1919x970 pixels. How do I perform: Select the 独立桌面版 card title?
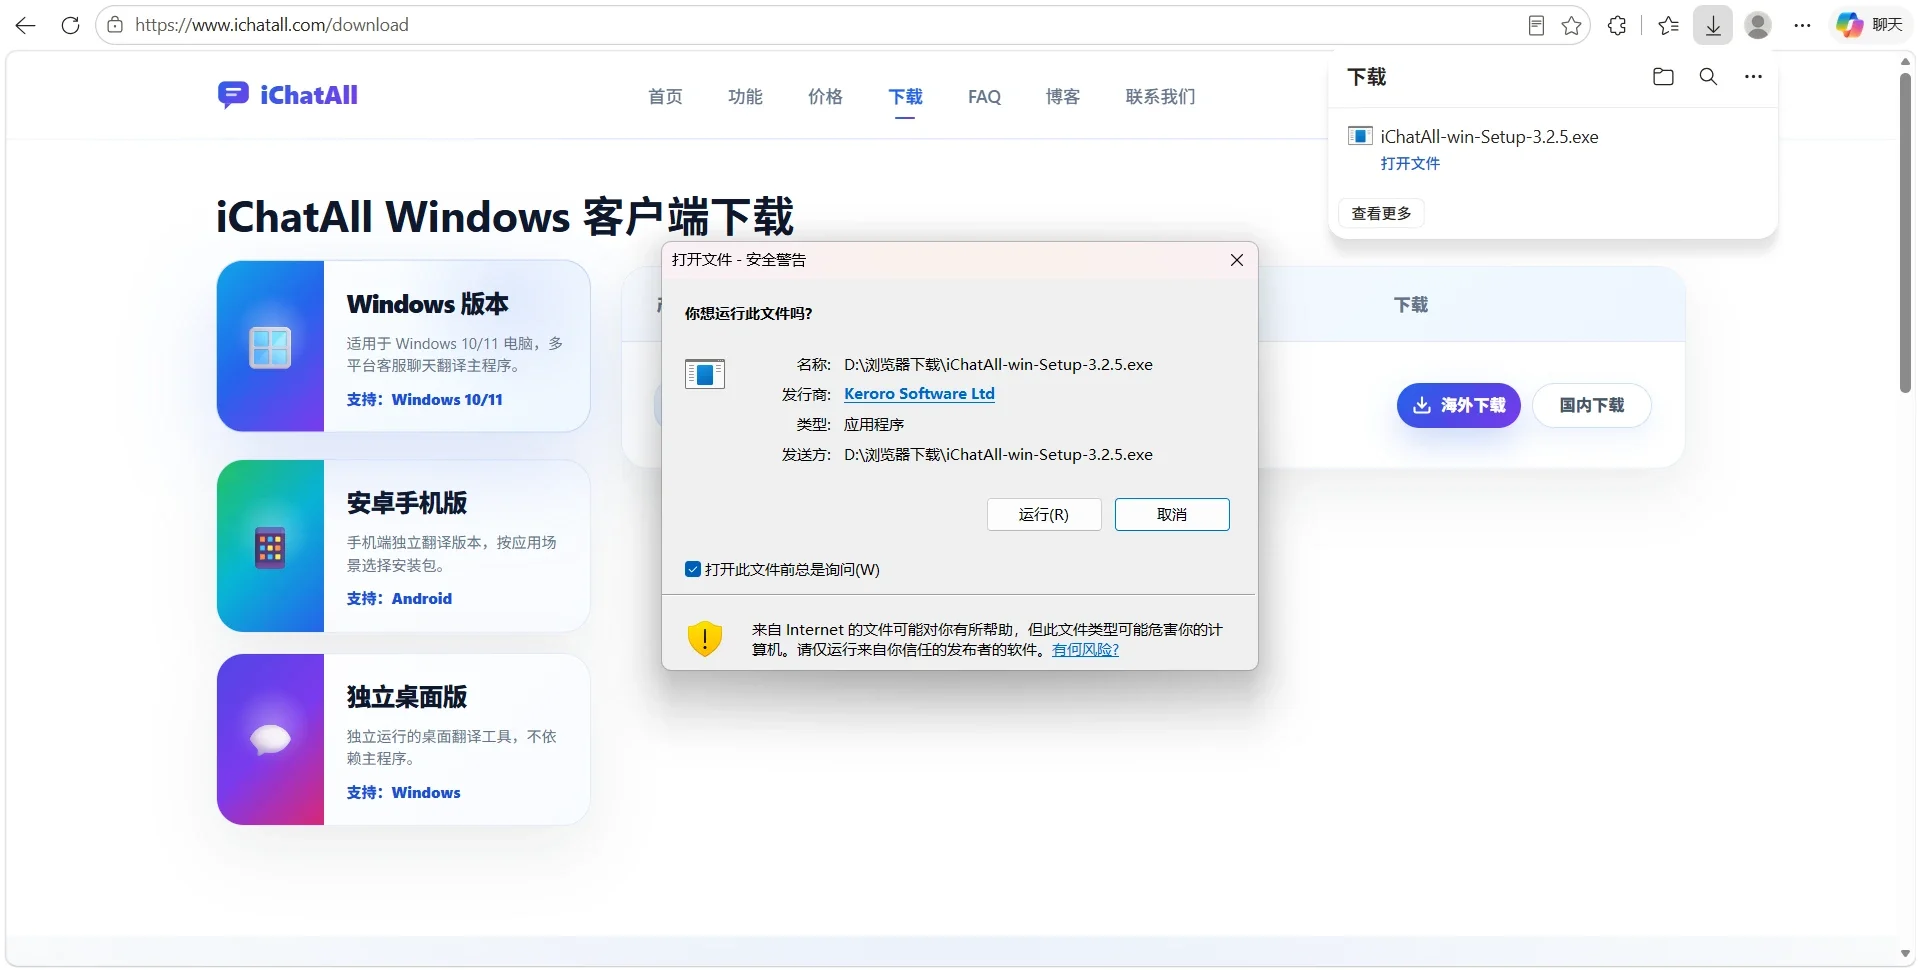coord(407,697)
